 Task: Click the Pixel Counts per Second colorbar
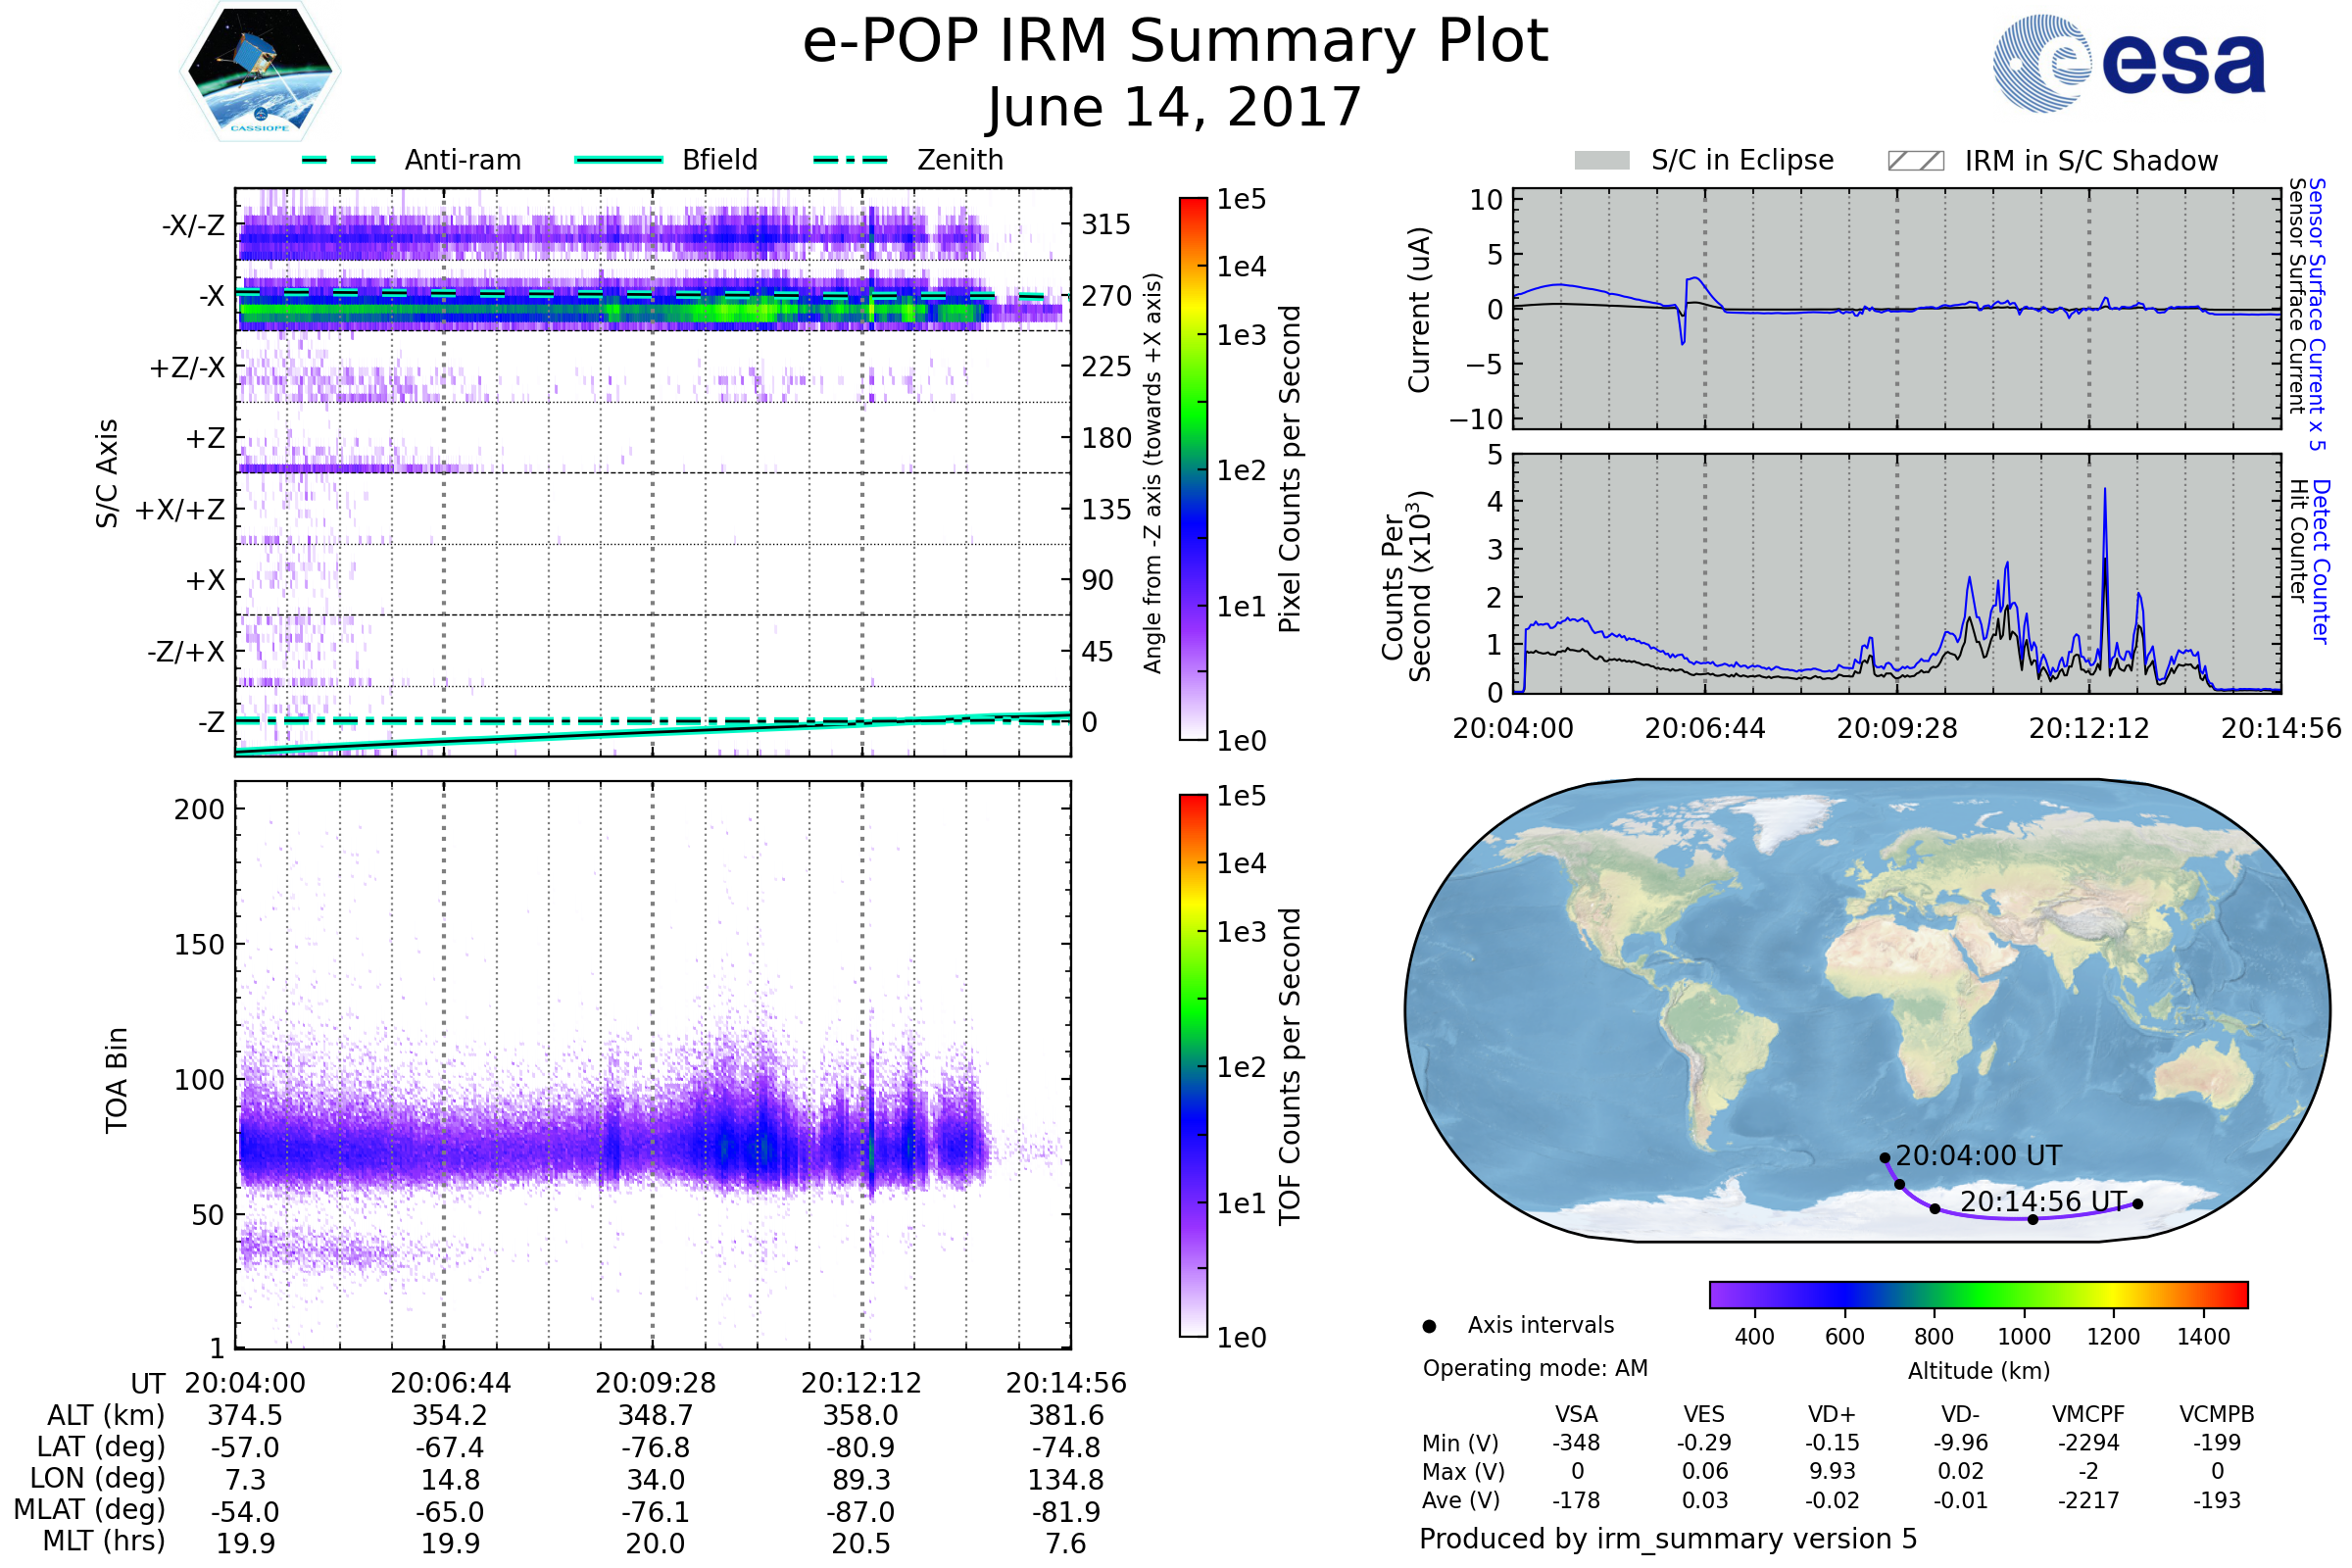pyautogui.click(x=1193, y=468)
